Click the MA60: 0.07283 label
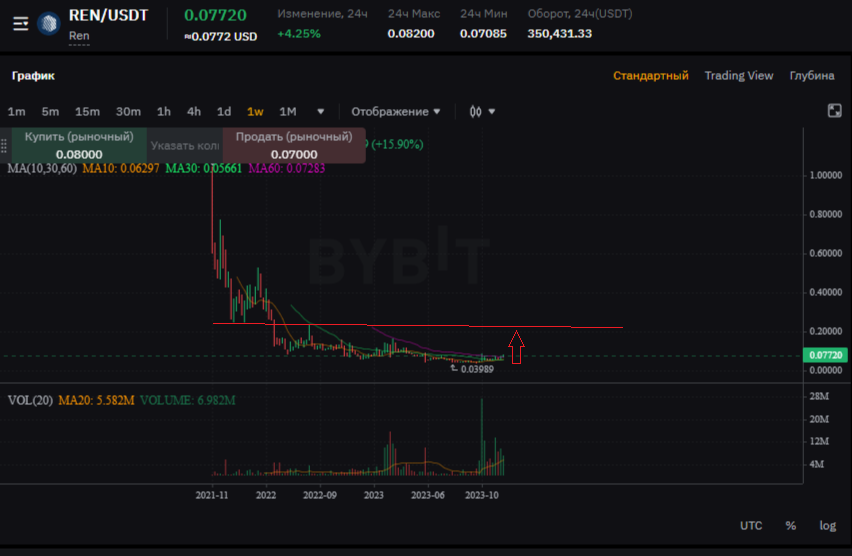 [x=286, y=168]
